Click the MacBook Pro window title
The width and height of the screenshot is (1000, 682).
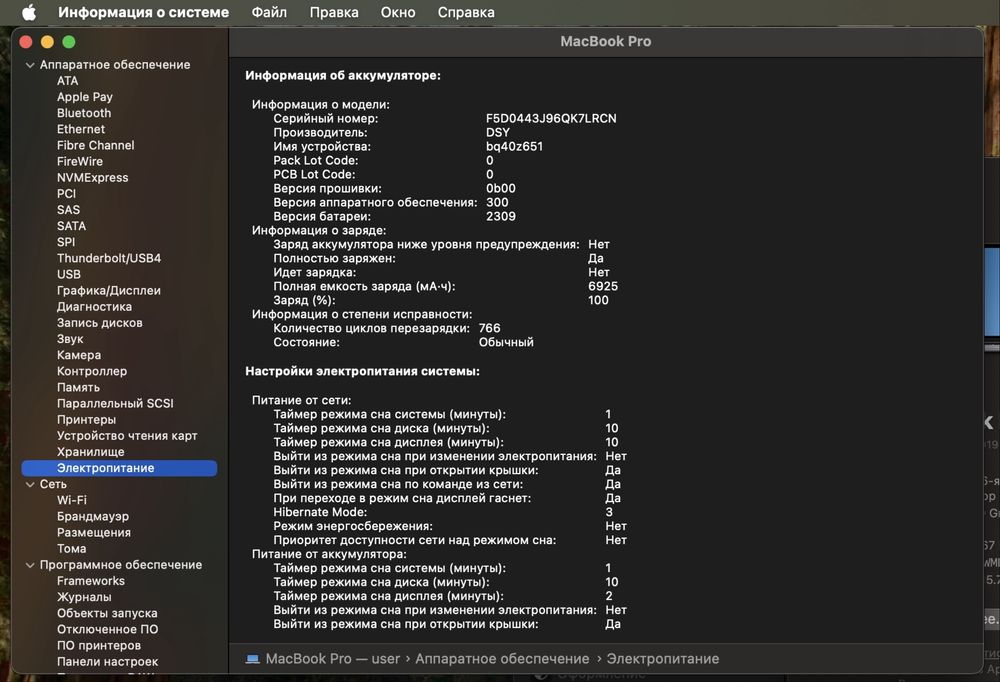606,41
